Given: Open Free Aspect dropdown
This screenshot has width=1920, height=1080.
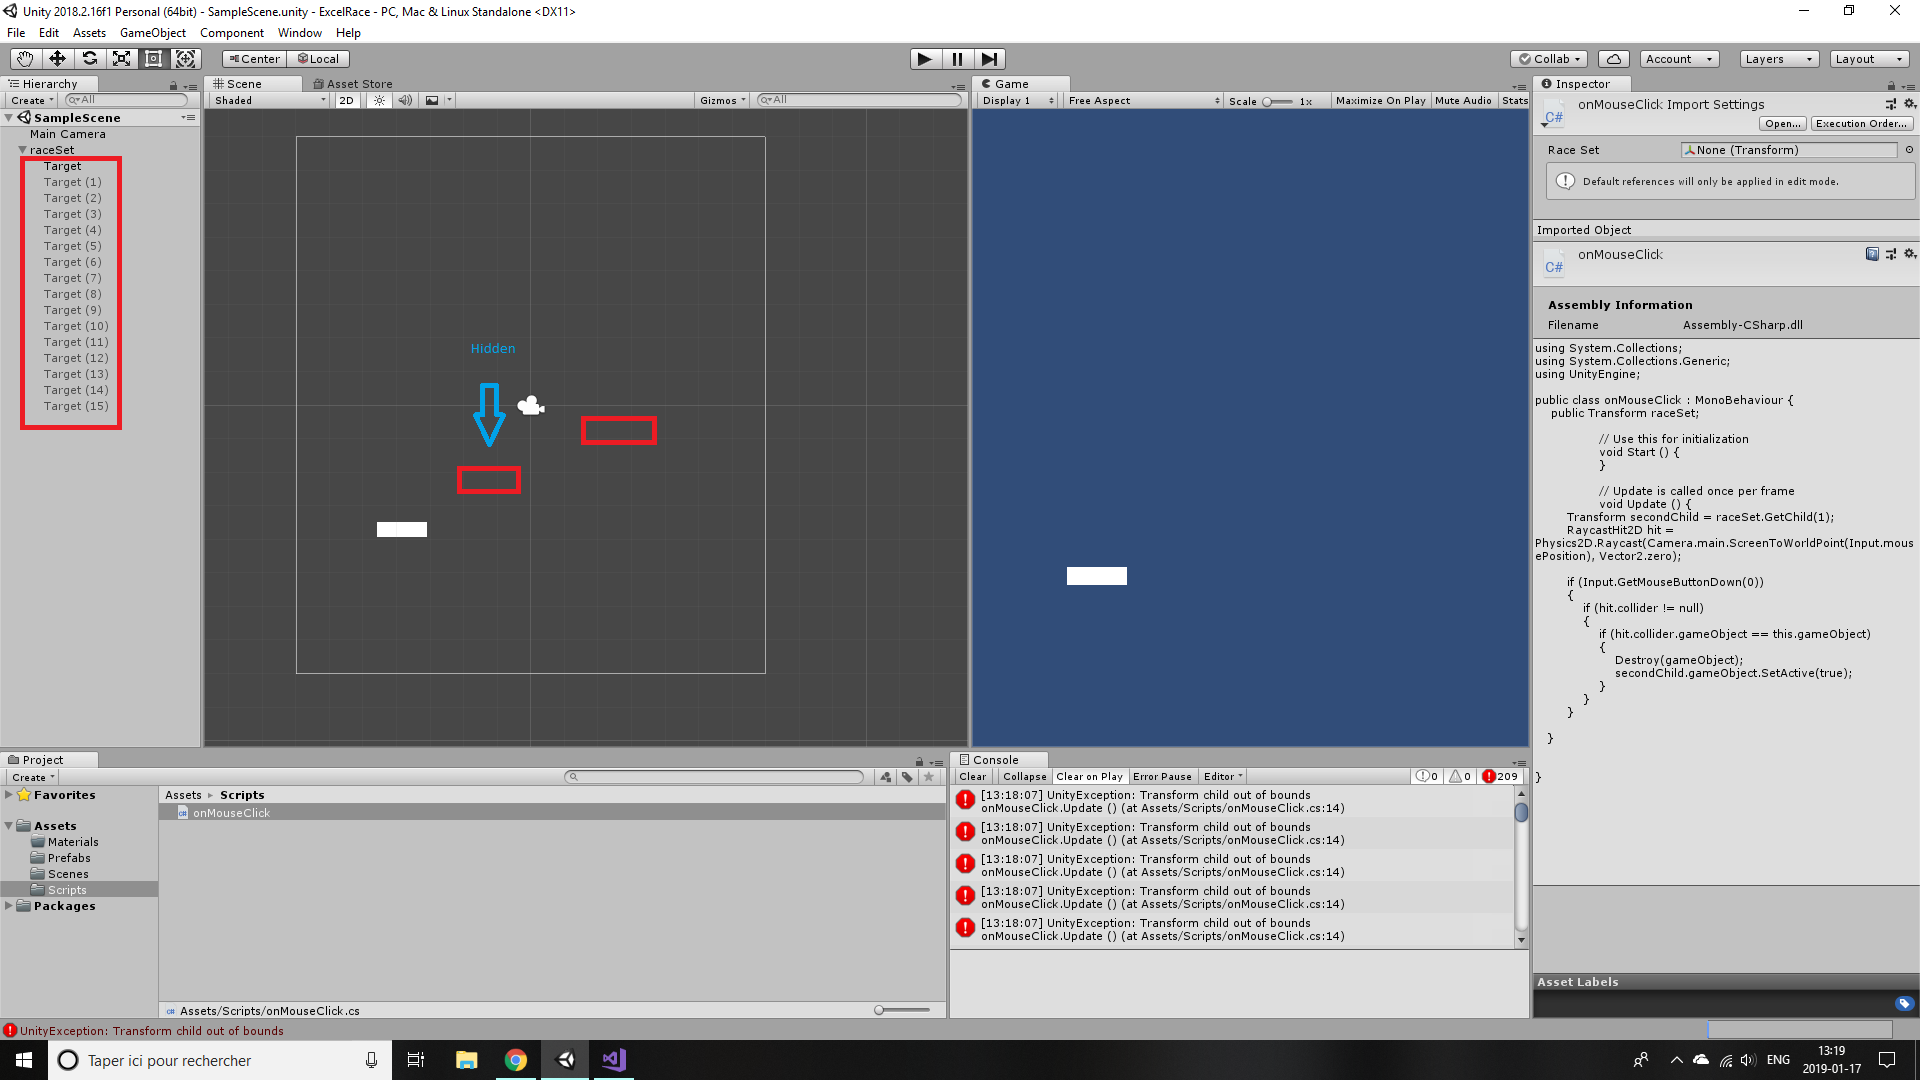Looking at the screenshot, I should [x=1143, y=100].
